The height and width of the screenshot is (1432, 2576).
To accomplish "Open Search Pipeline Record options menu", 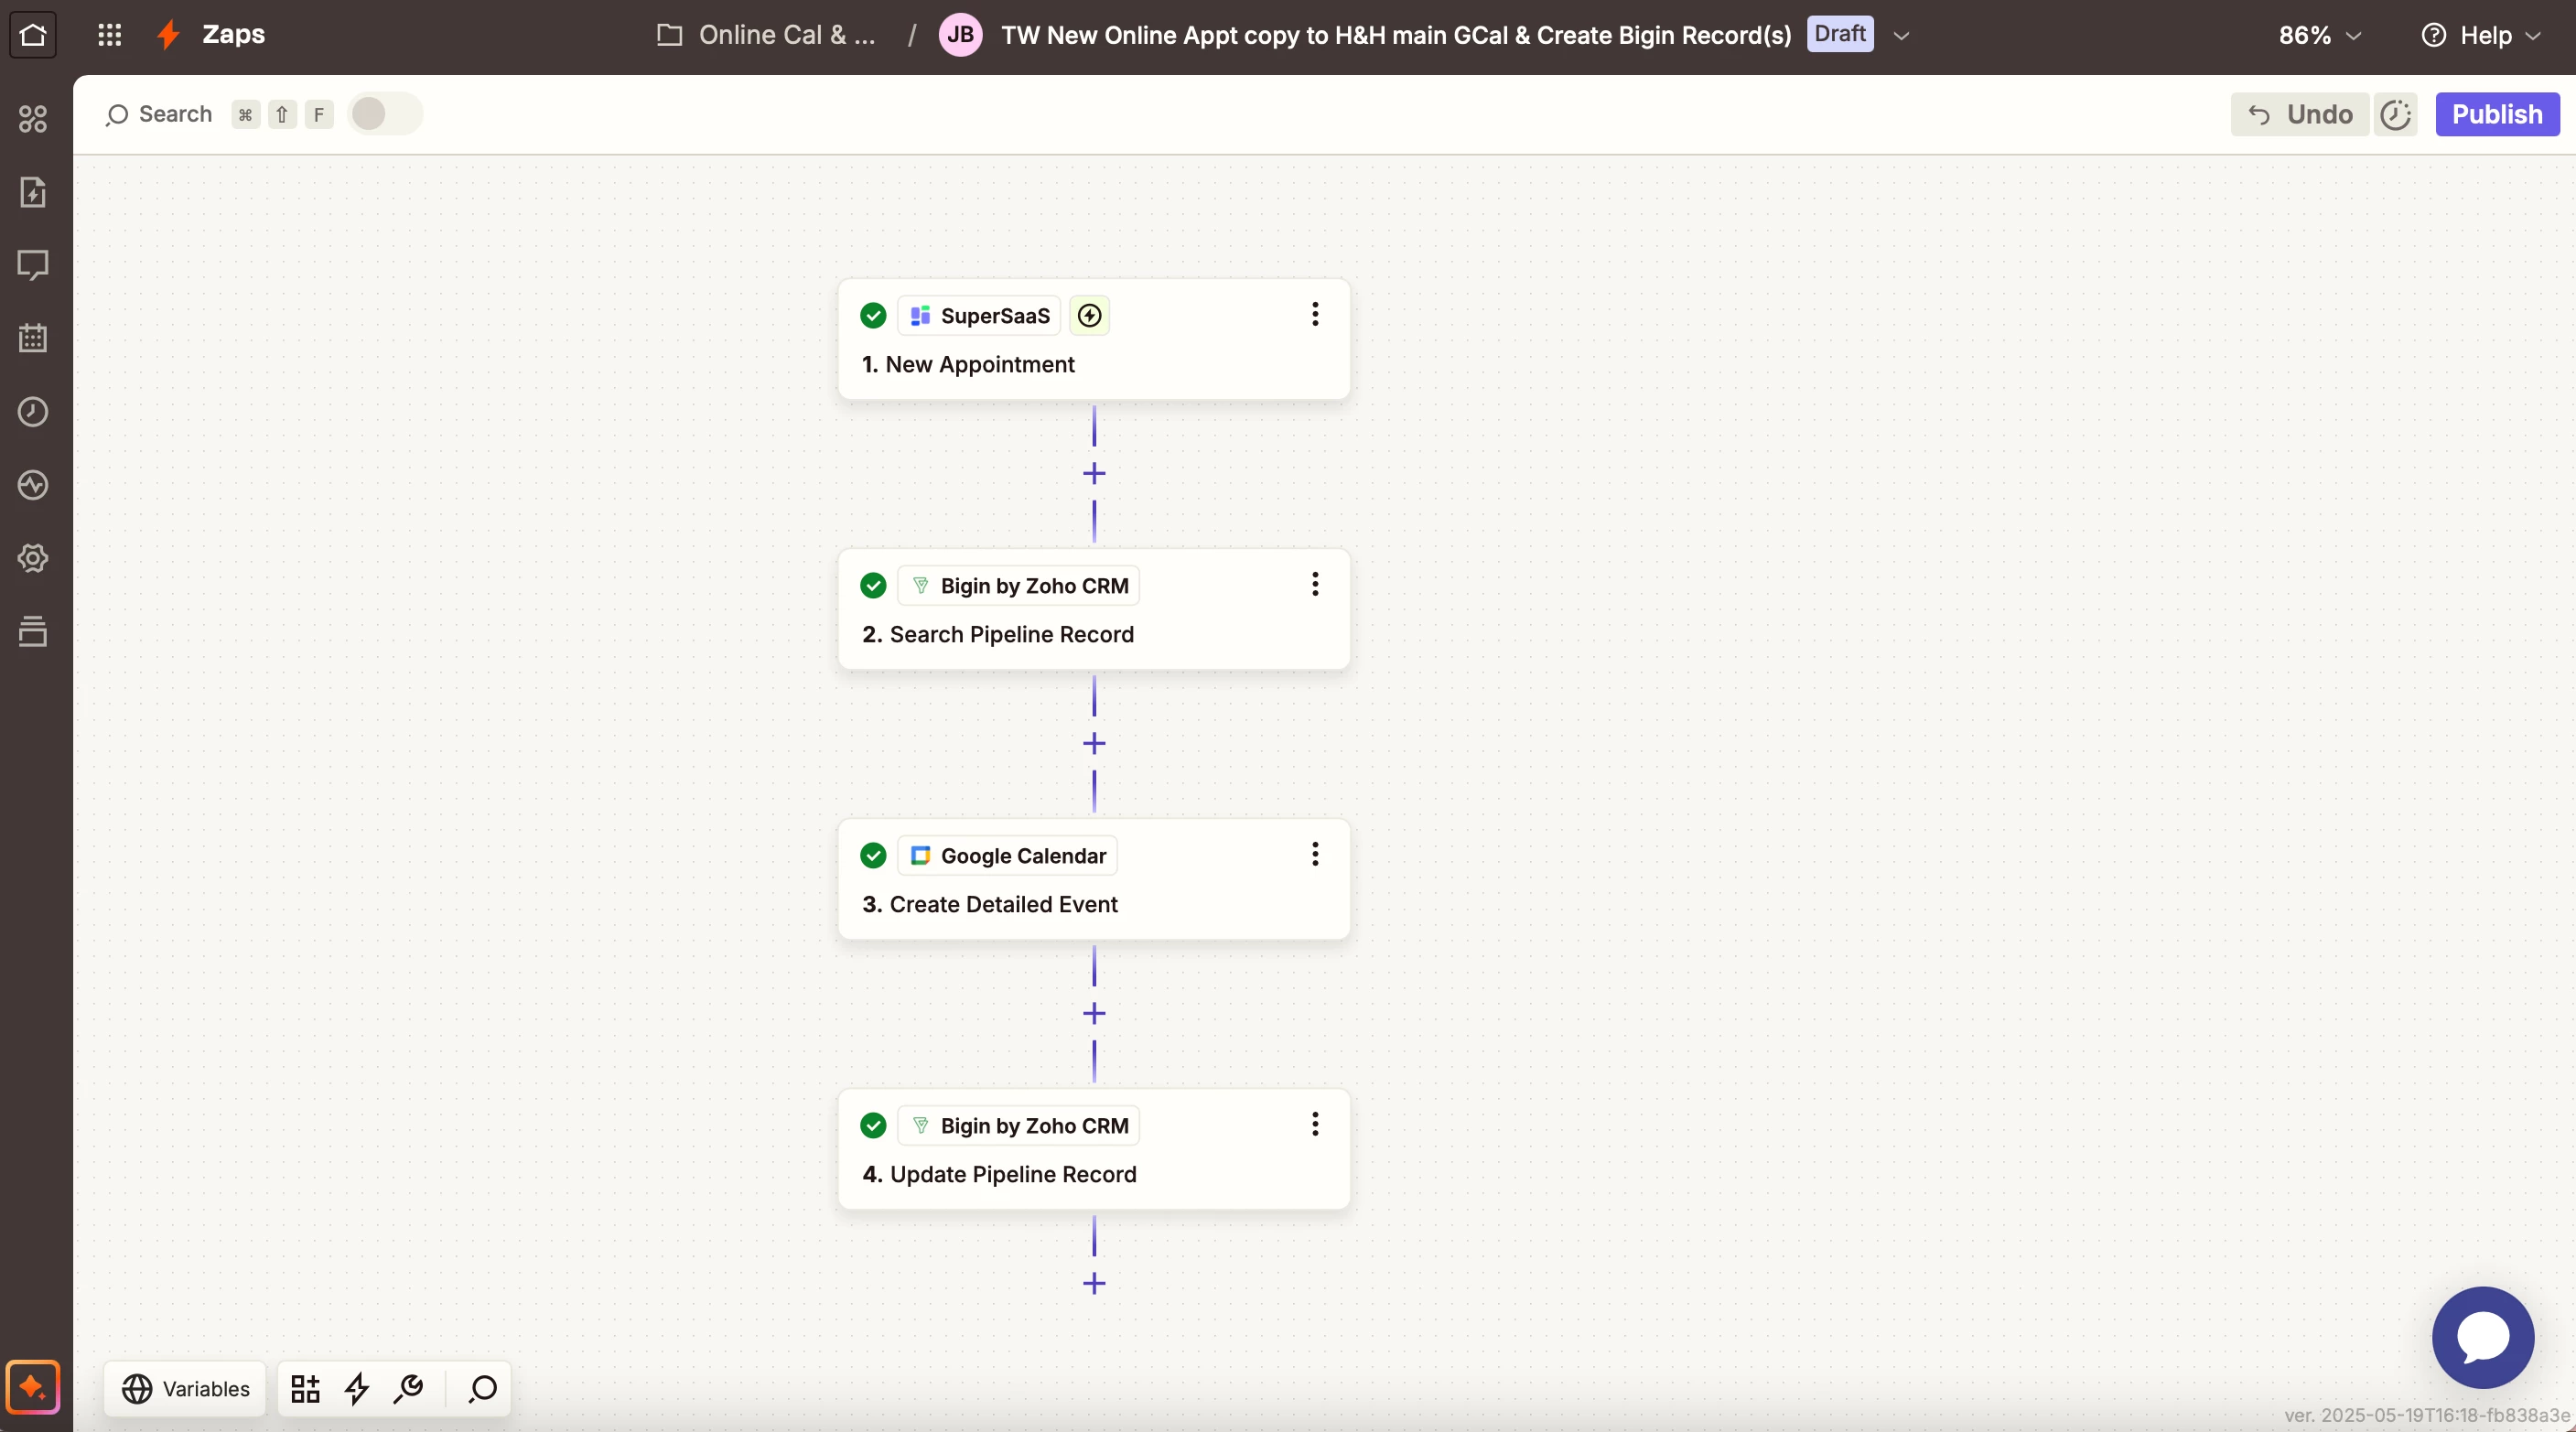I will click(x=1315, y=584).
